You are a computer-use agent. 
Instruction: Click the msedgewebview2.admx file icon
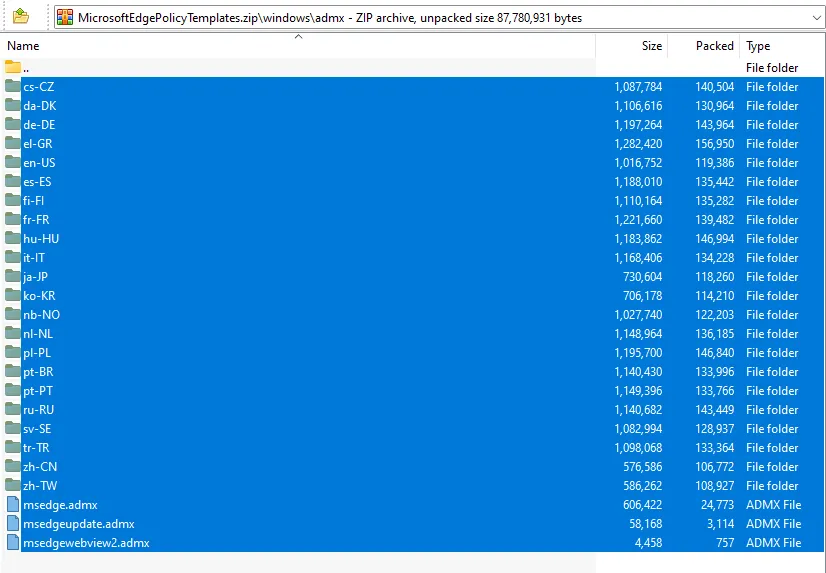(13, 542)
